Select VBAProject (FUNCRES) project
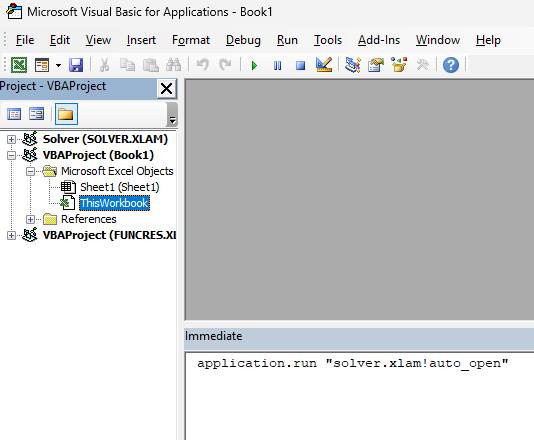Screen dimensions: 534x440 (109, 235)
